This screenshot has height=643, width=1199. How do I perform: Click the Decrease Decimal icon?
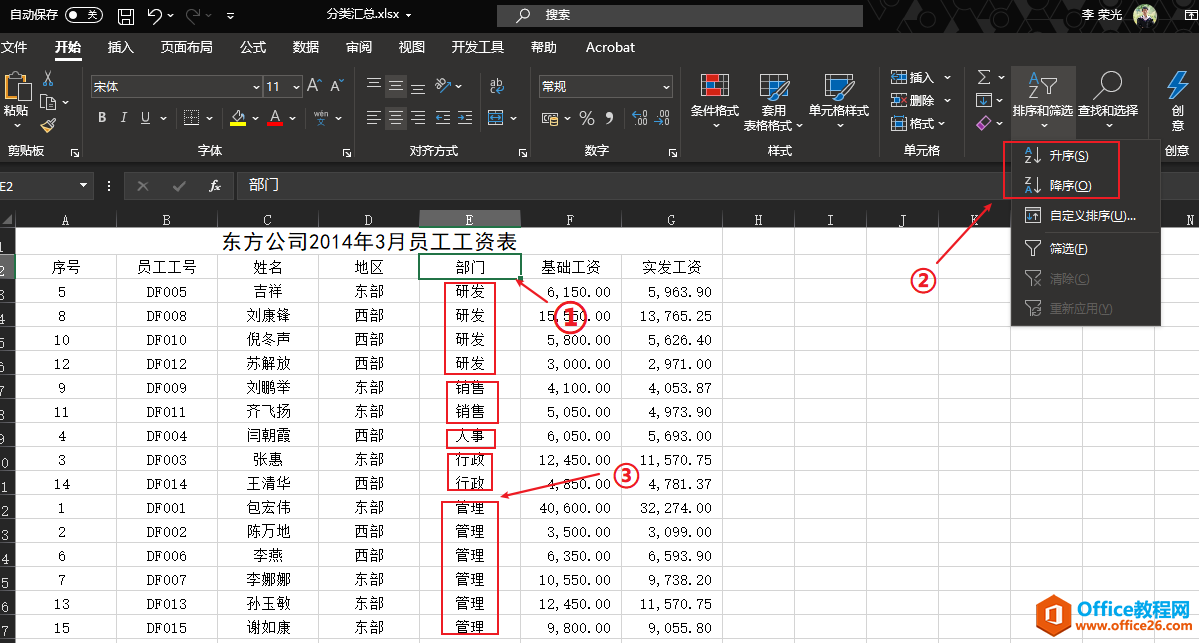coord(663,119)
